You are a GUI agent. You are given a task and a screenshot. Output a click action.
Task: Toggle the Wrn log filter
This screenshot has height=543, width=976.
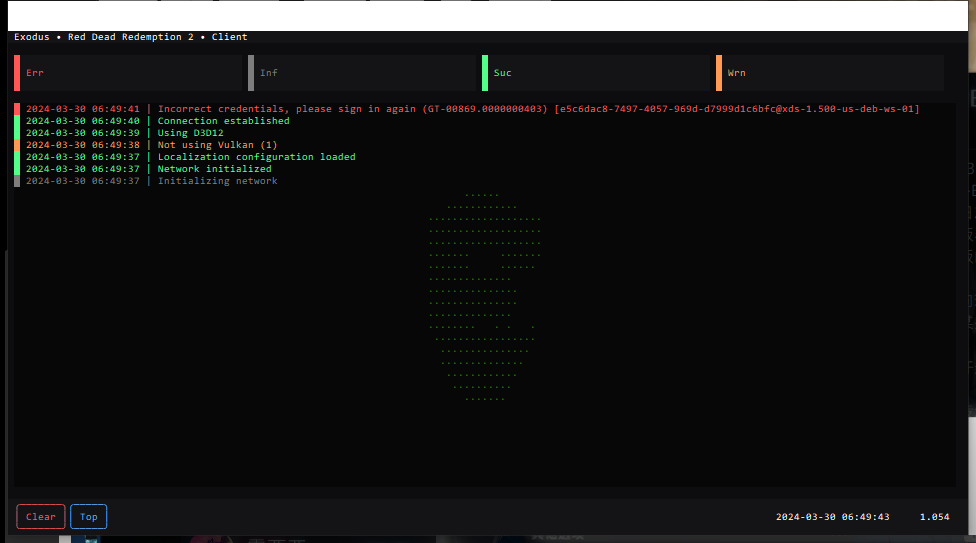(830, 73)
